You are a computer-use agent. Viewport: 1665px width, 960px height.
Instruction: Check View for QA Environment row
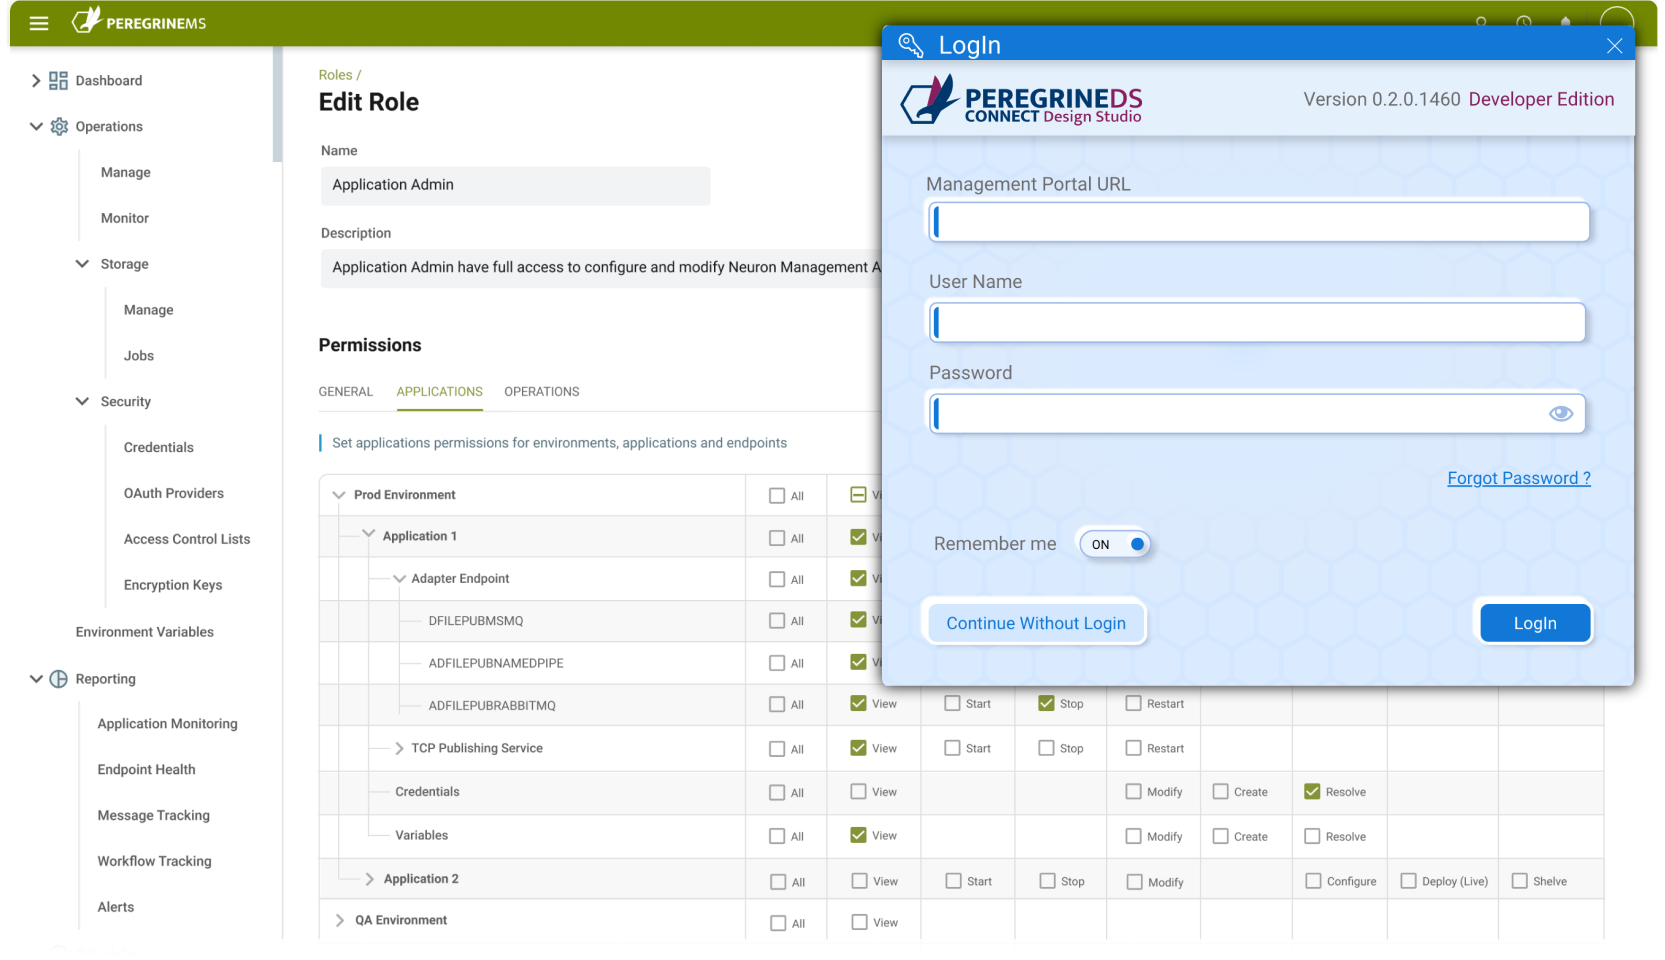click(x=859, y=922)
